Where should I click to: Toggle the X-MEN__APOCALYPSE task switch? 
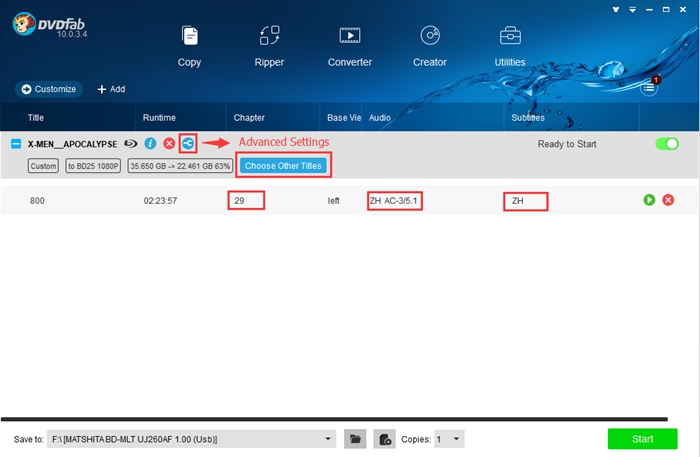(667, 144)
